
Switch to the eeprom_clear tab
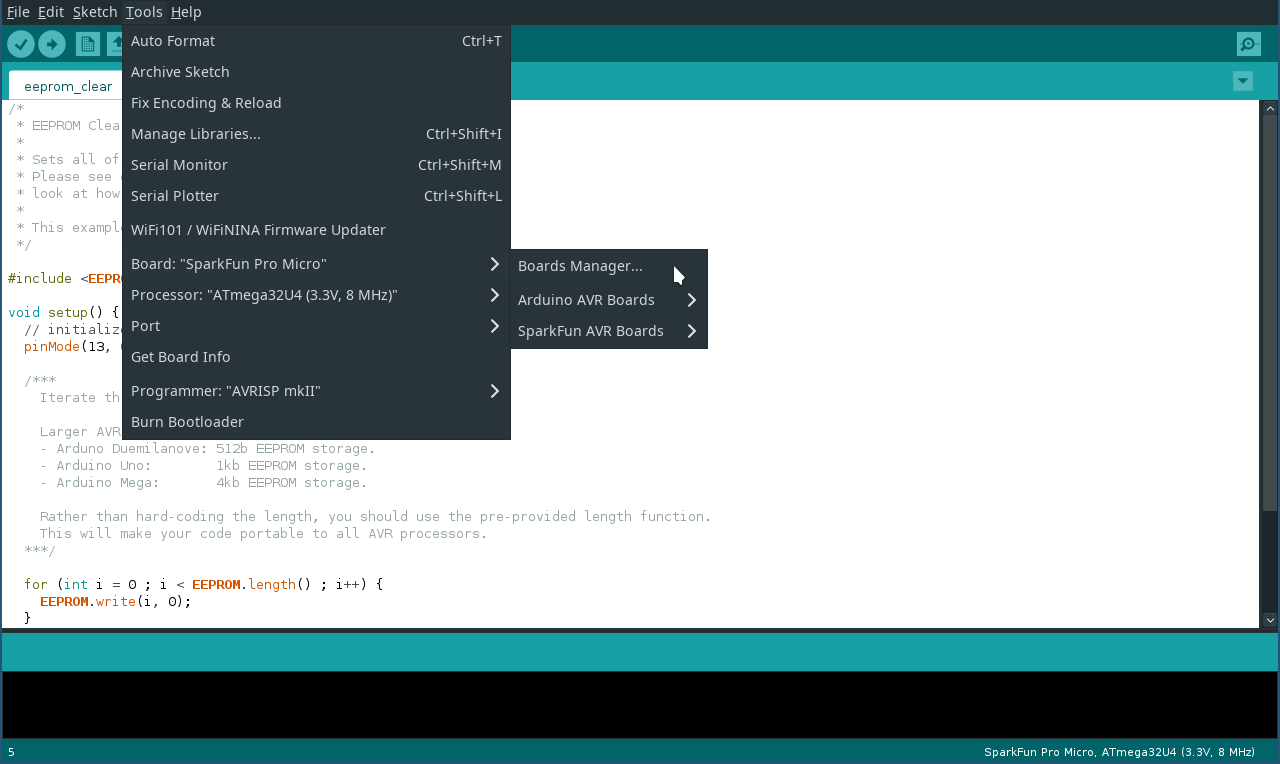tap(68, 86)
